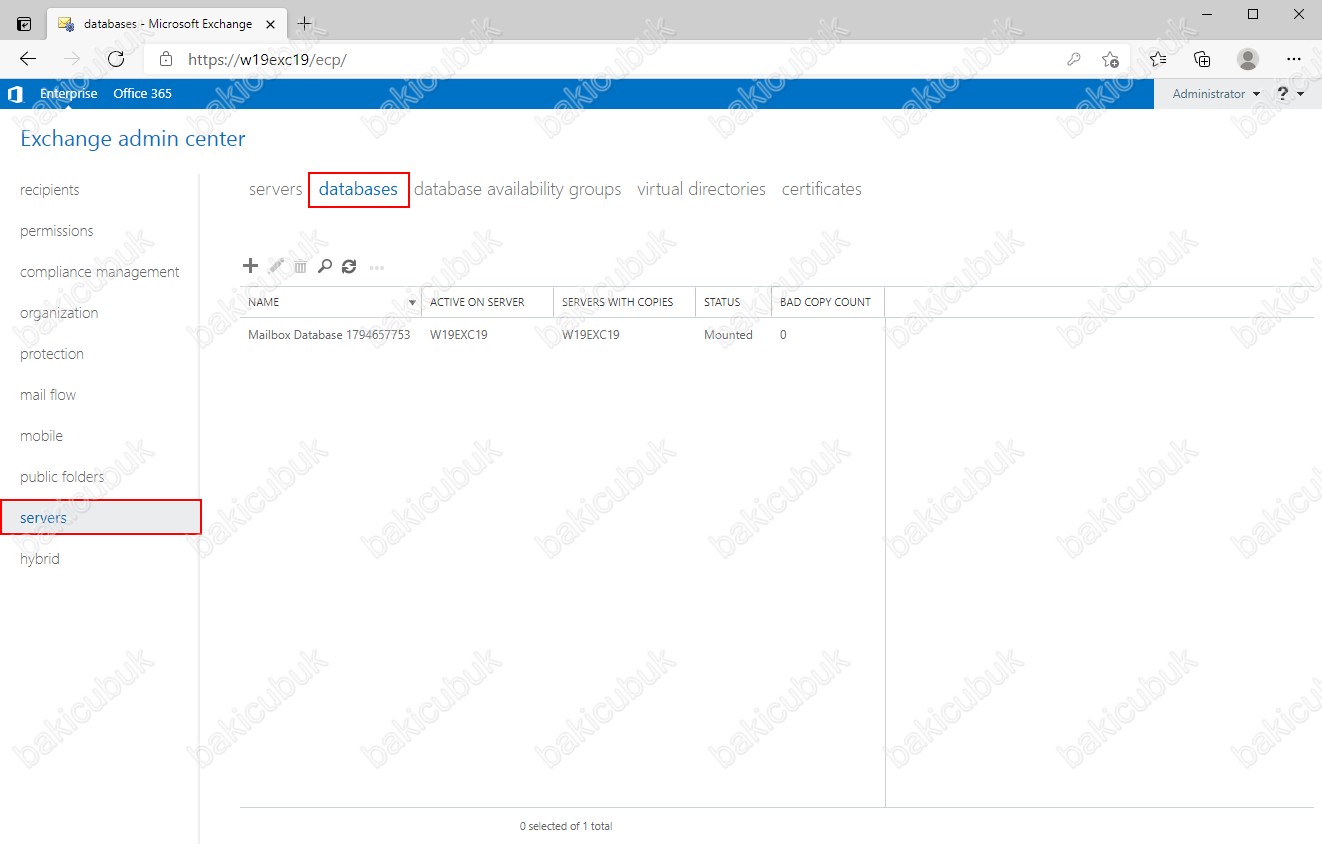1322x859 pixels.
Task: Open permissions in the left navigation
Action: point(57,231)
